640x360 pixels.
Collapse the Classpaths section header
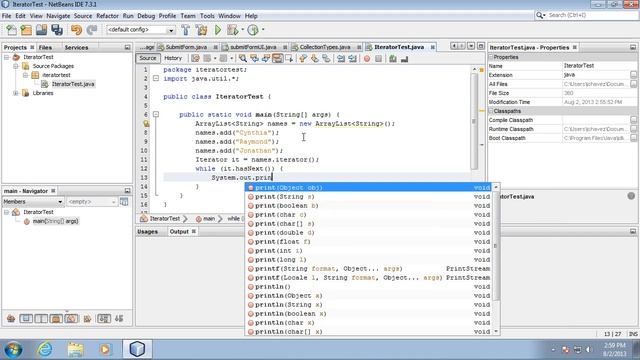click(491, 111)
